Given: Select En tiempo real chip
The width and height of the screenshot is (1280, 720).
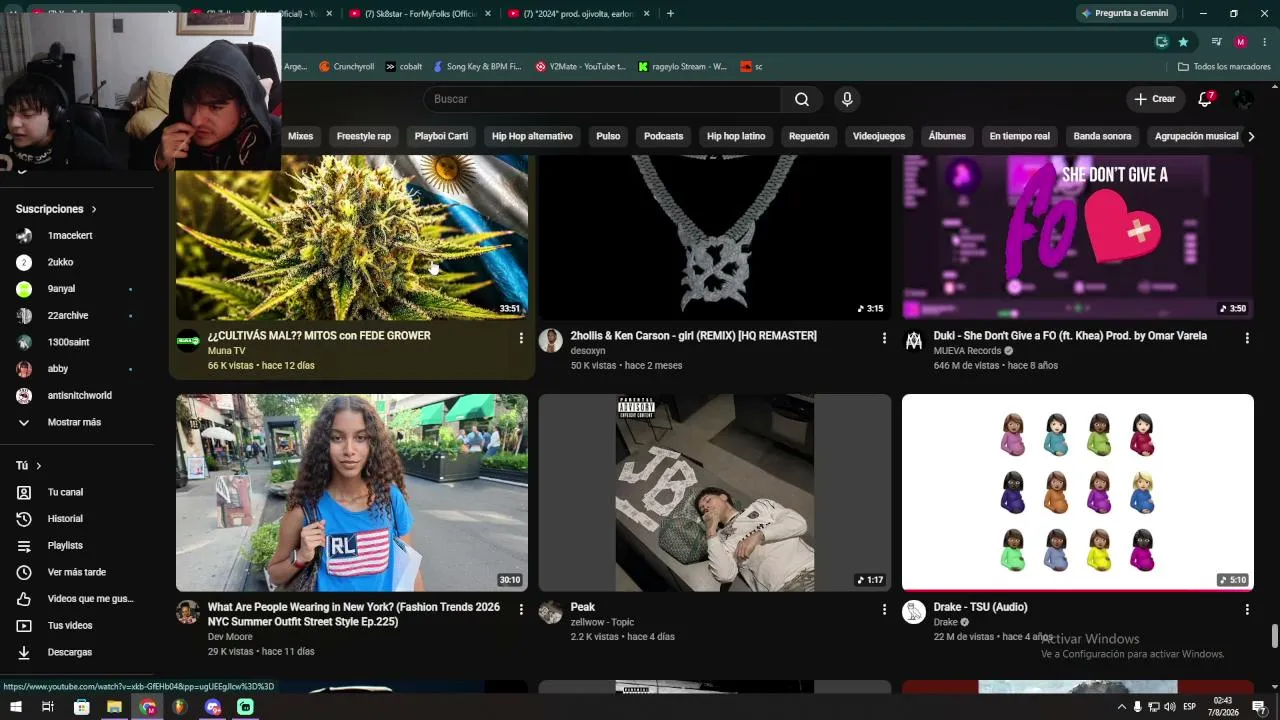Looking at the screenshot, I should (x=1020, y=136).
